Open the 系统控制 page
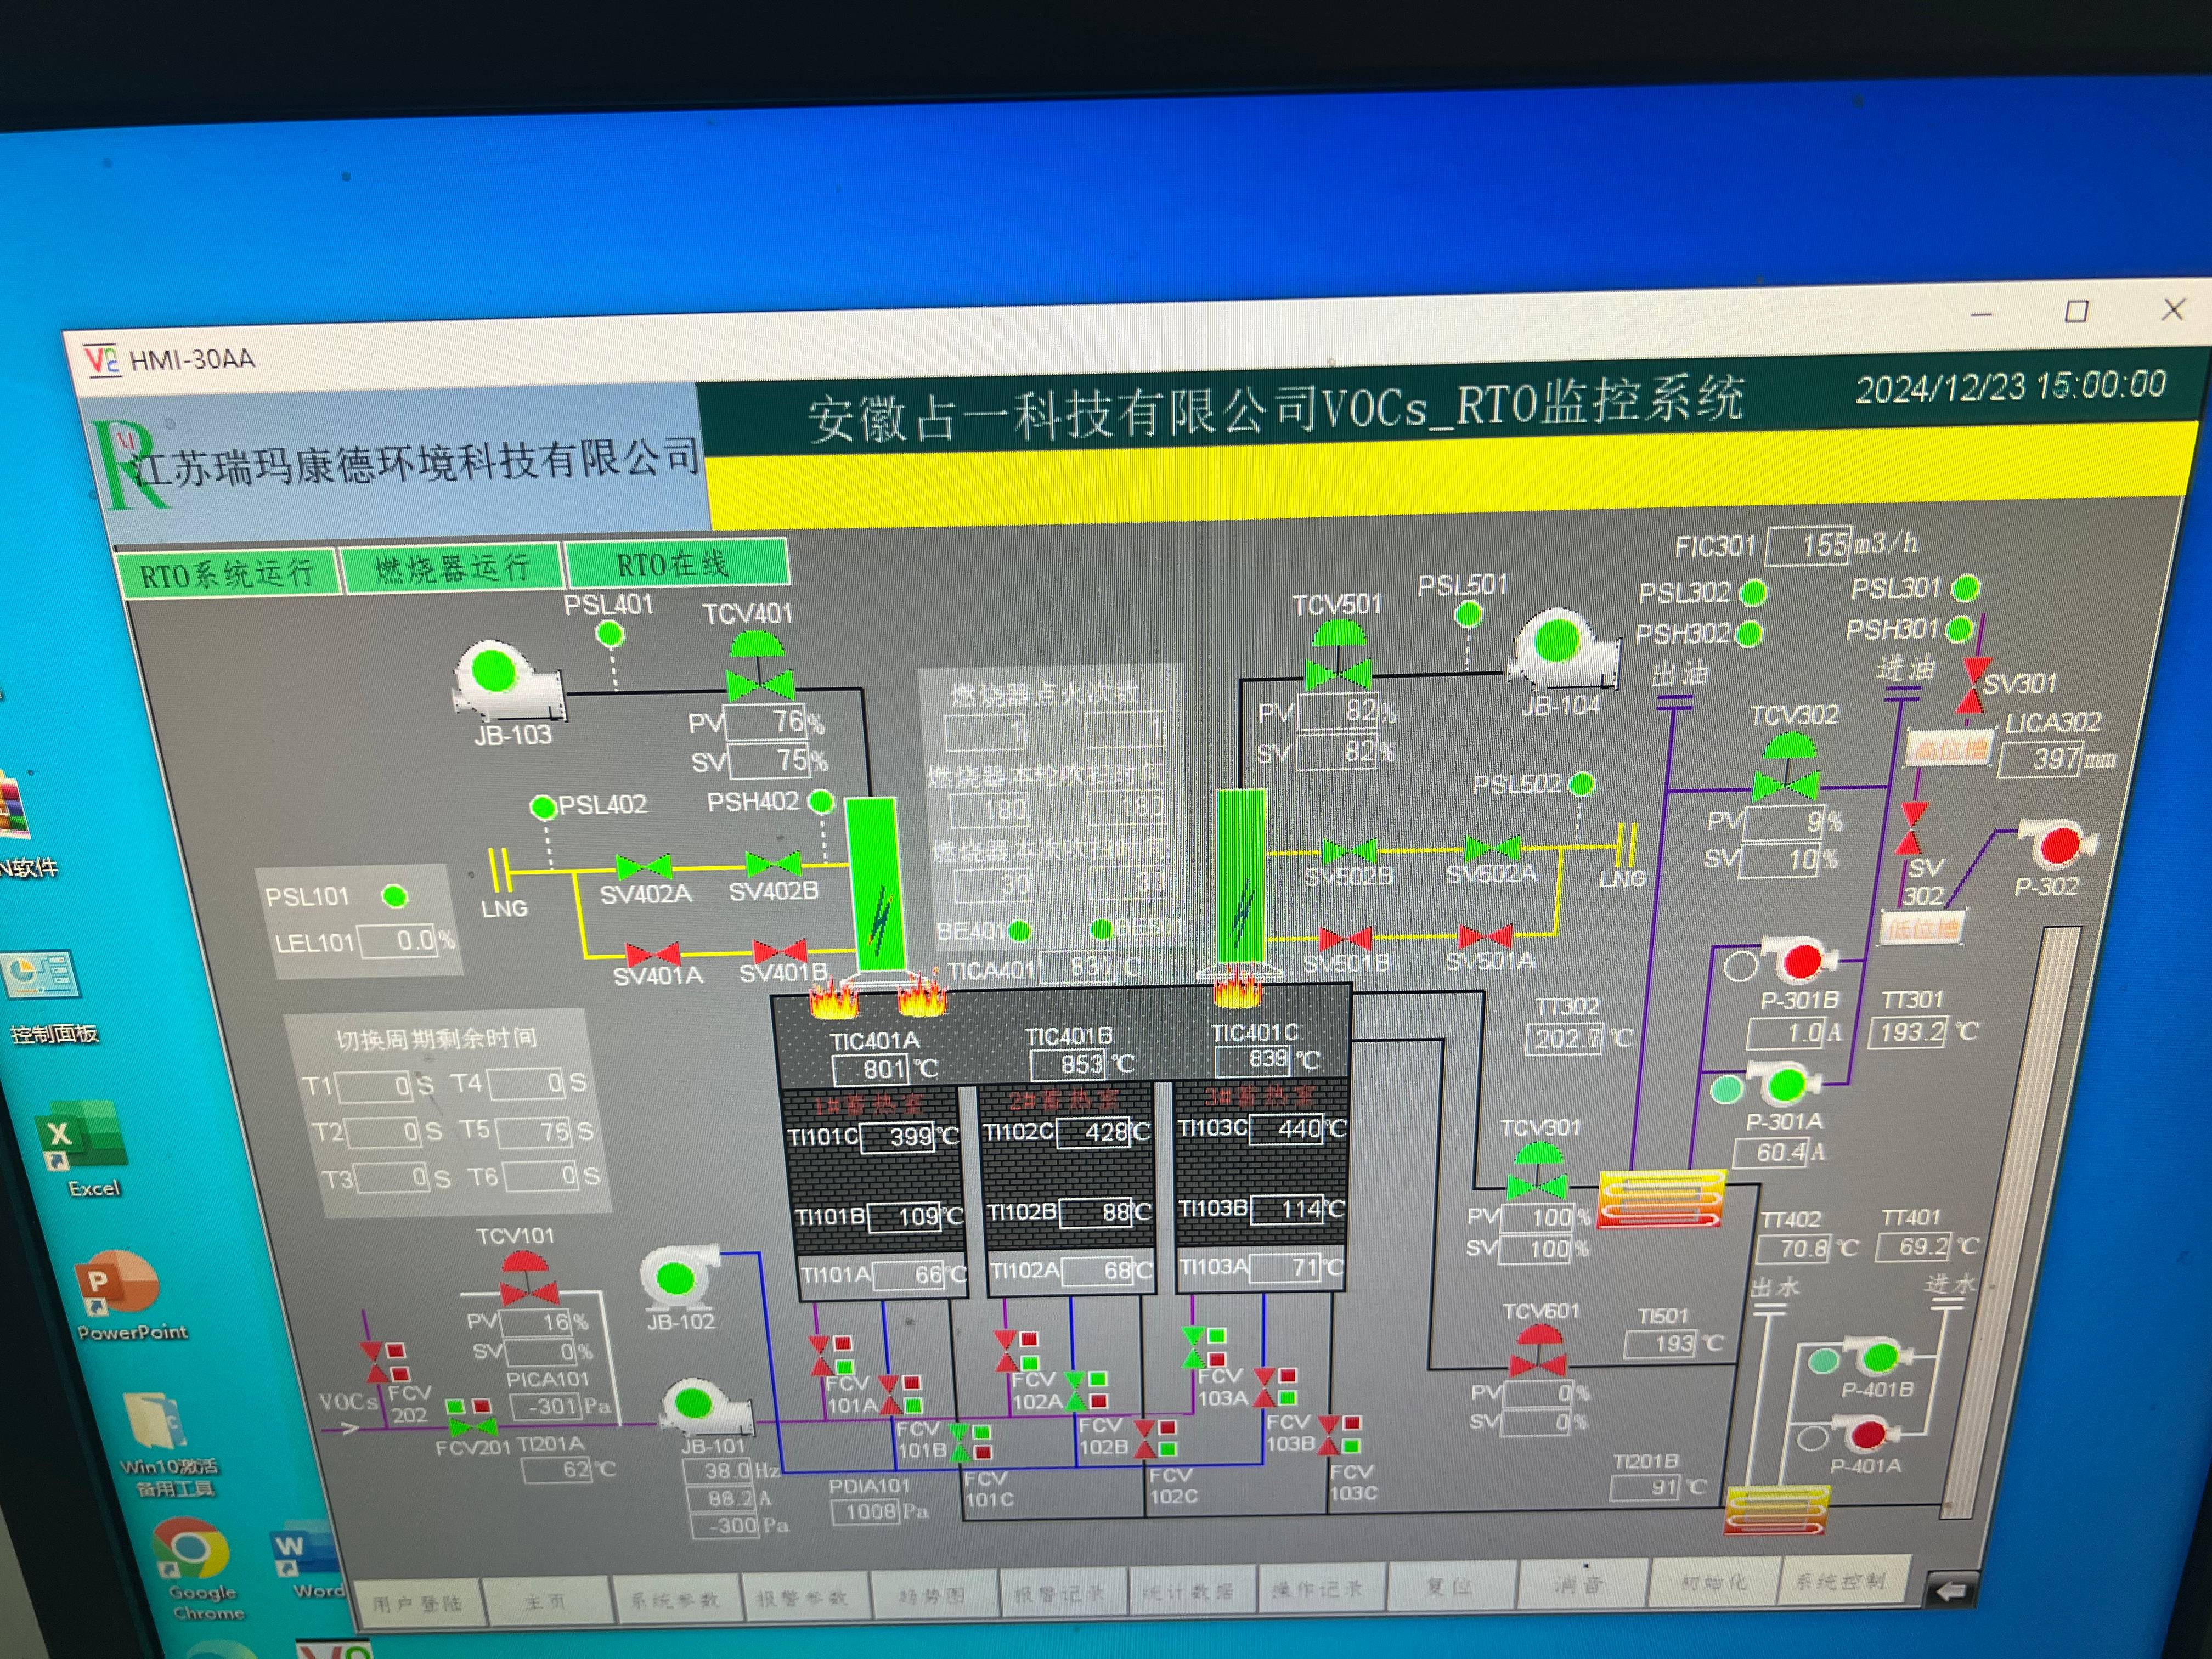2212x1659 pixels. (1842, 1580)
